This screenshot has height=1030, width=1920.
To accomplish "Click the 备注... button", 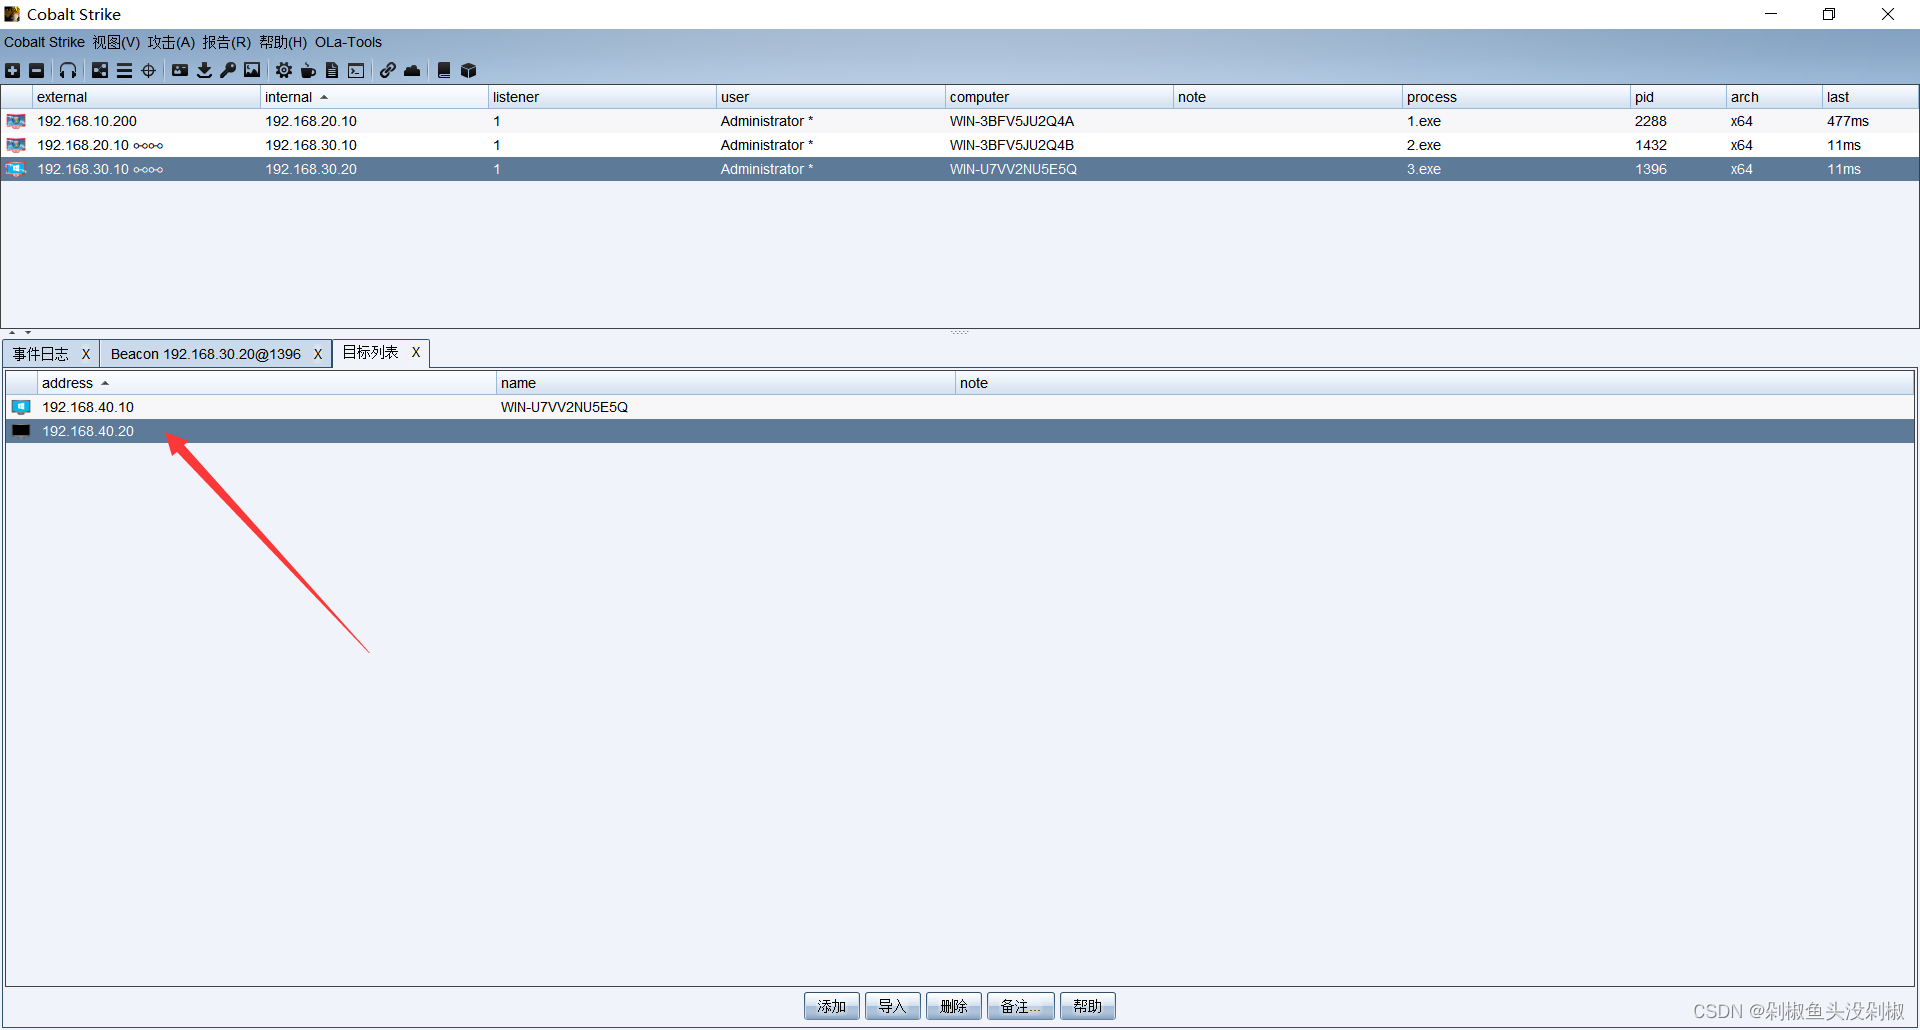I will coord(1020,1006).
